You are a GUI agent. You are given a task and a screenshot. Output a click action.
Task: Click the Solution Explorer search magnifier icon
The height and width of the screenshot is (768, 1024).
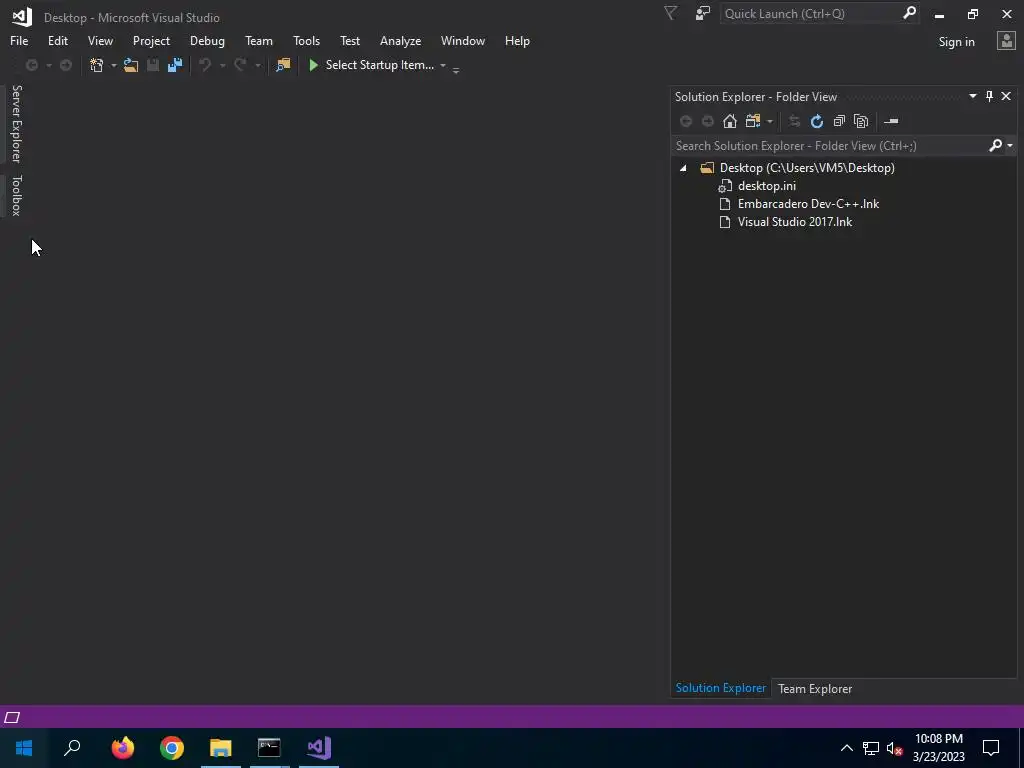(x=995, y=145)
